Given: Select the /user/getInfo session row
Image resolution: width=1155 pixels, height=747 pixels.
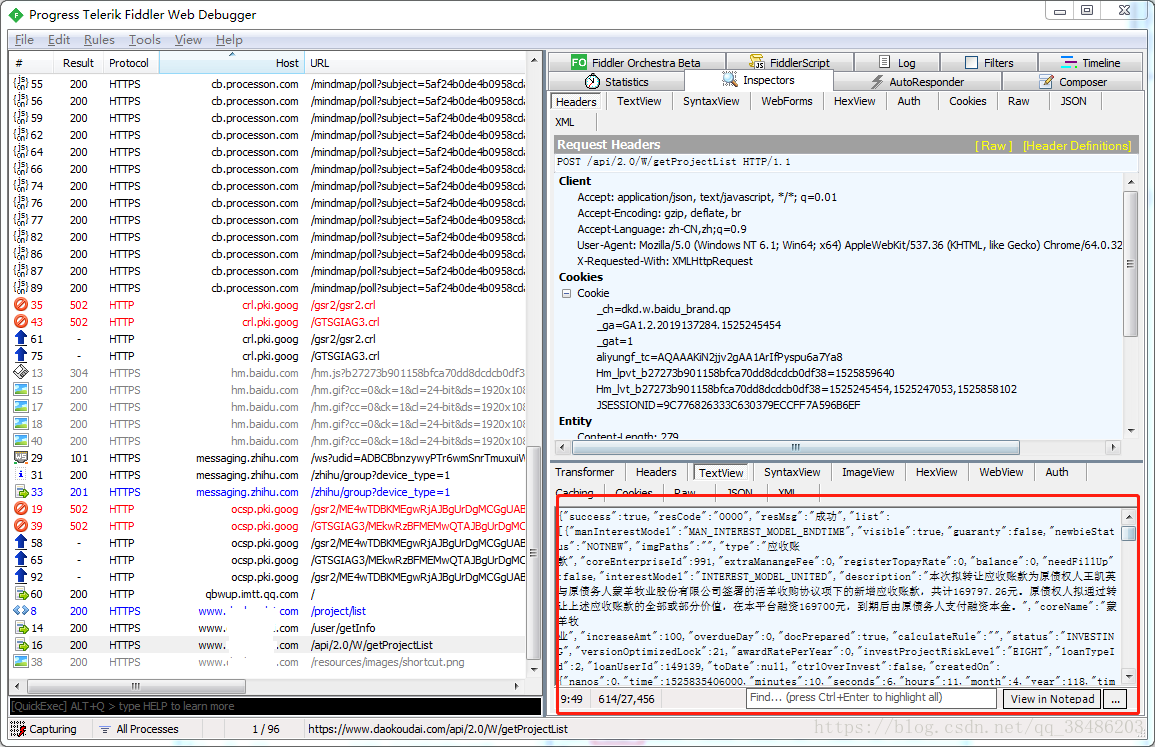Looking at the screenshot, I should coord(269,628).
